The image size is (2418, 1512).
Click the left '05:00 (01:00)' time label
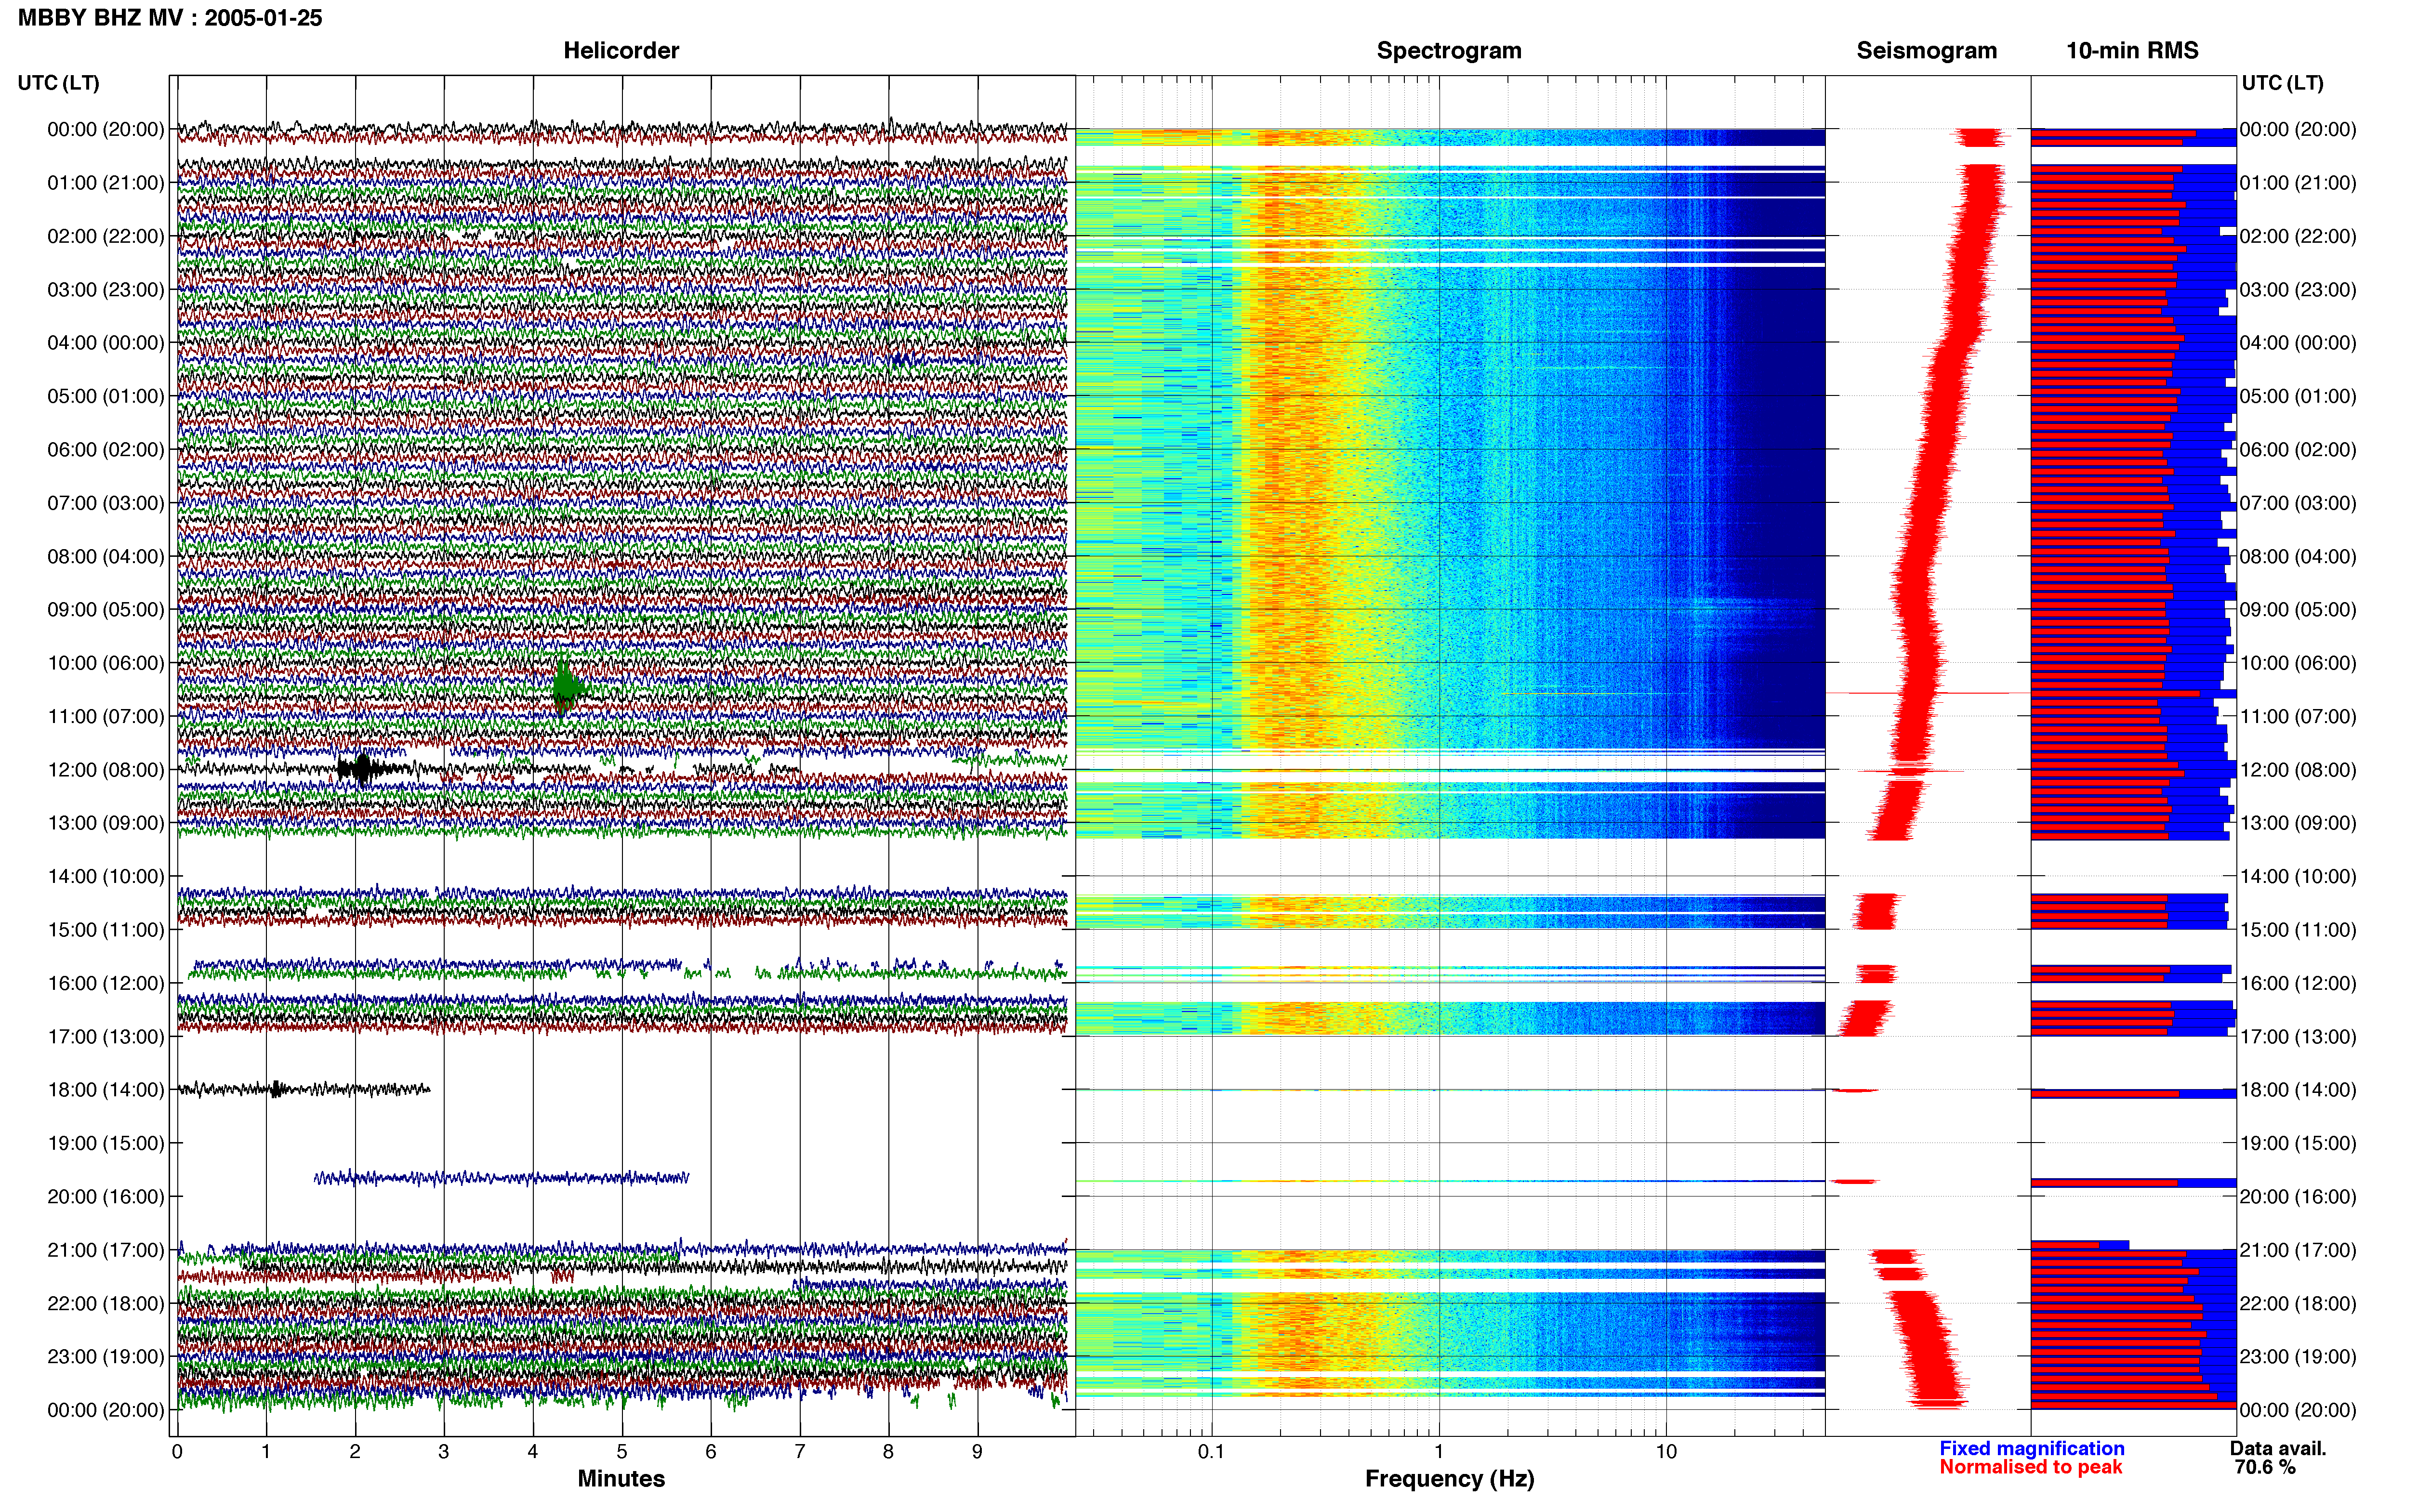pyautogui.click(x=106, y=396)
